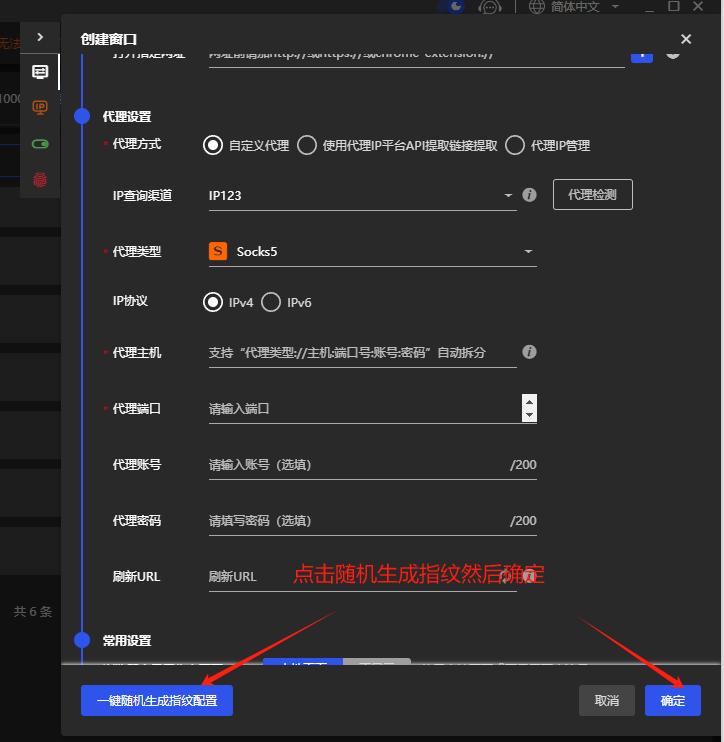724x742 pixels.
Task: Click the green toggle sidebar icon
Action: (x=40, y=144)
